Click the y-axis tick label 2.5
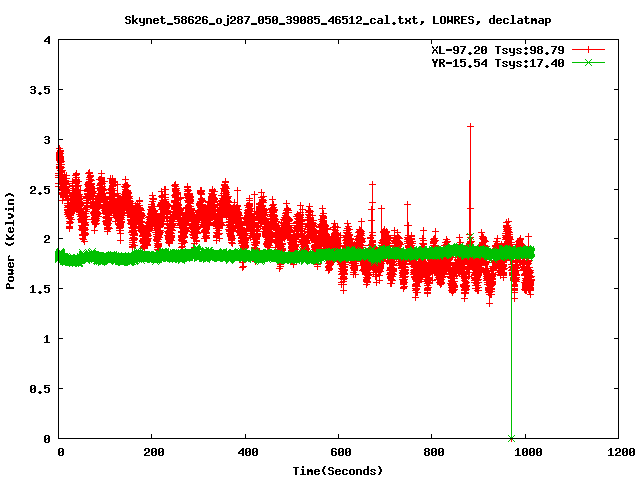Screen dimensions: 640x480 [40, 190]
